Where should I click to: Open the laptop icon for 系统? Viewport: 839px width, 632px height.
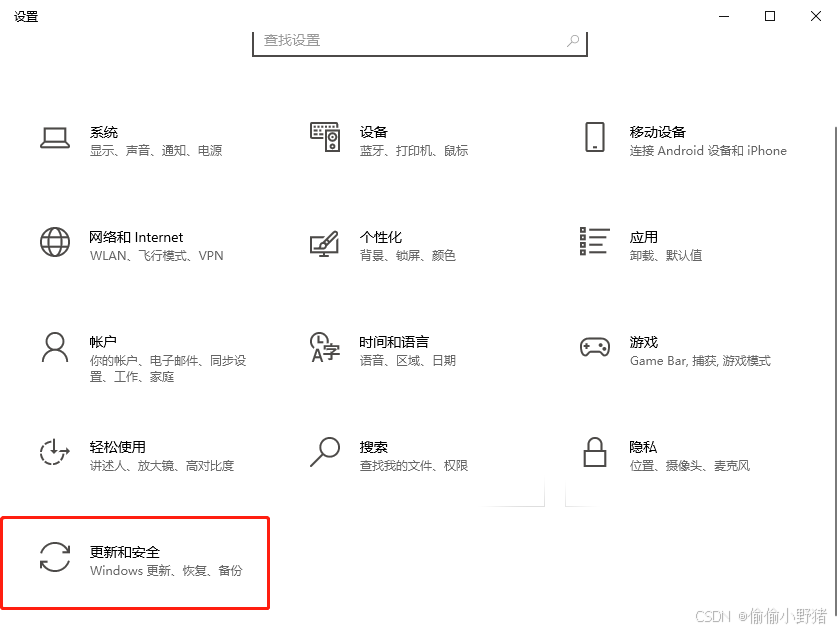click(x=55, y=139)
